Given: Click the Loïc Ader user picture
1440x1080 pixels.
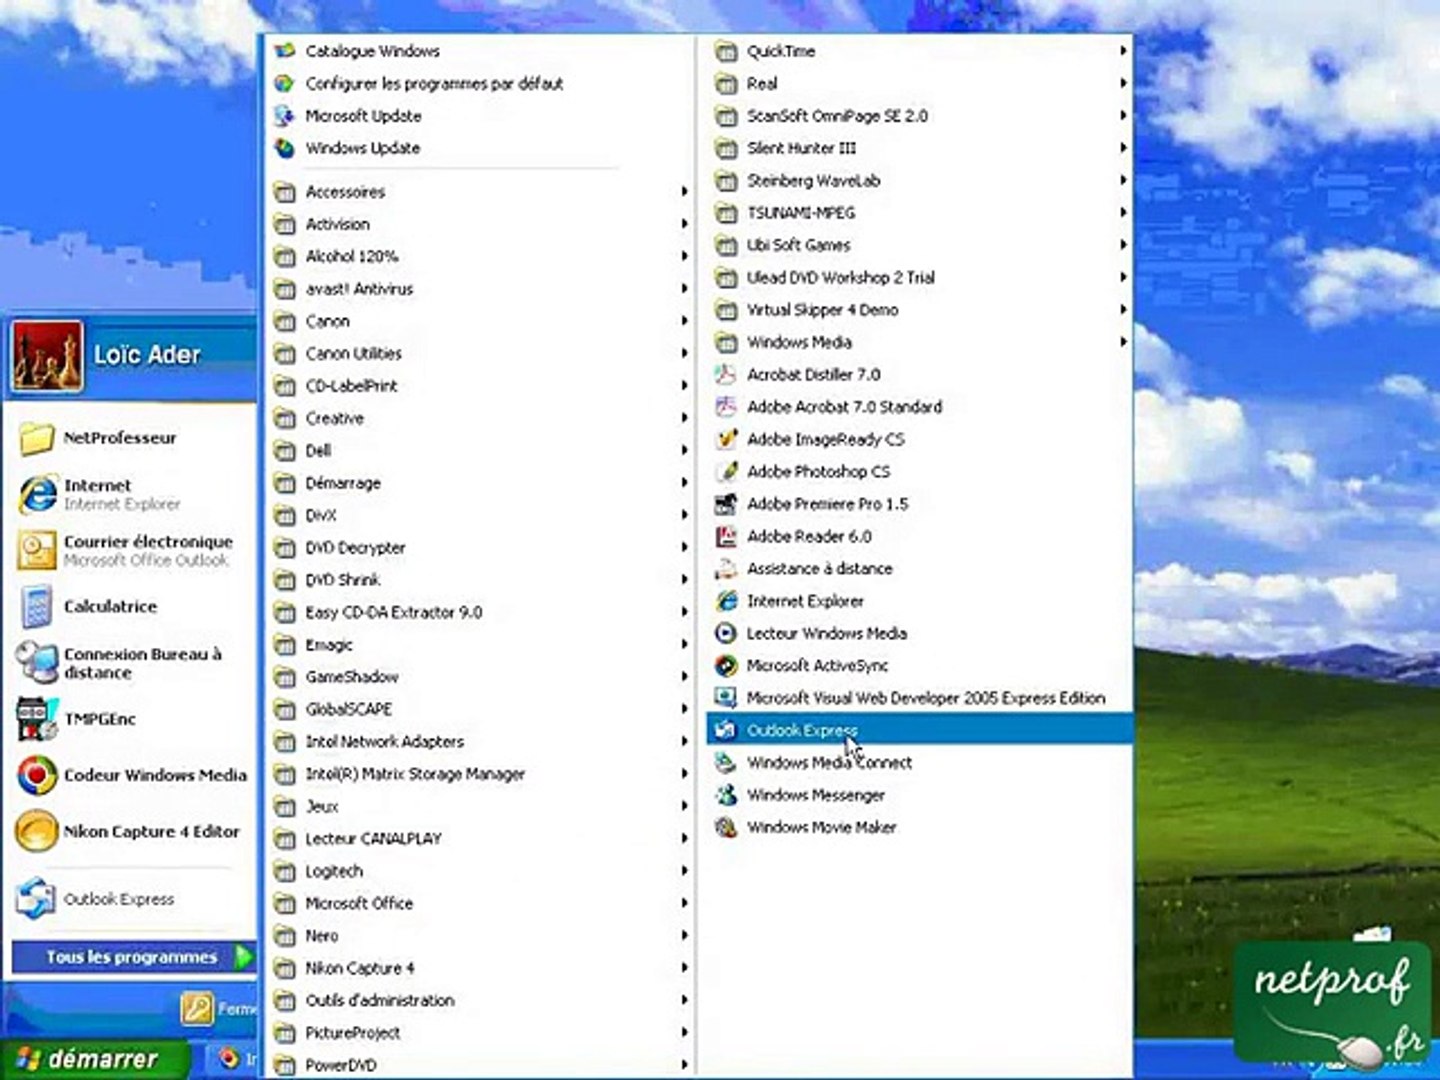Looking at the screenshot, I should [47, 356].
